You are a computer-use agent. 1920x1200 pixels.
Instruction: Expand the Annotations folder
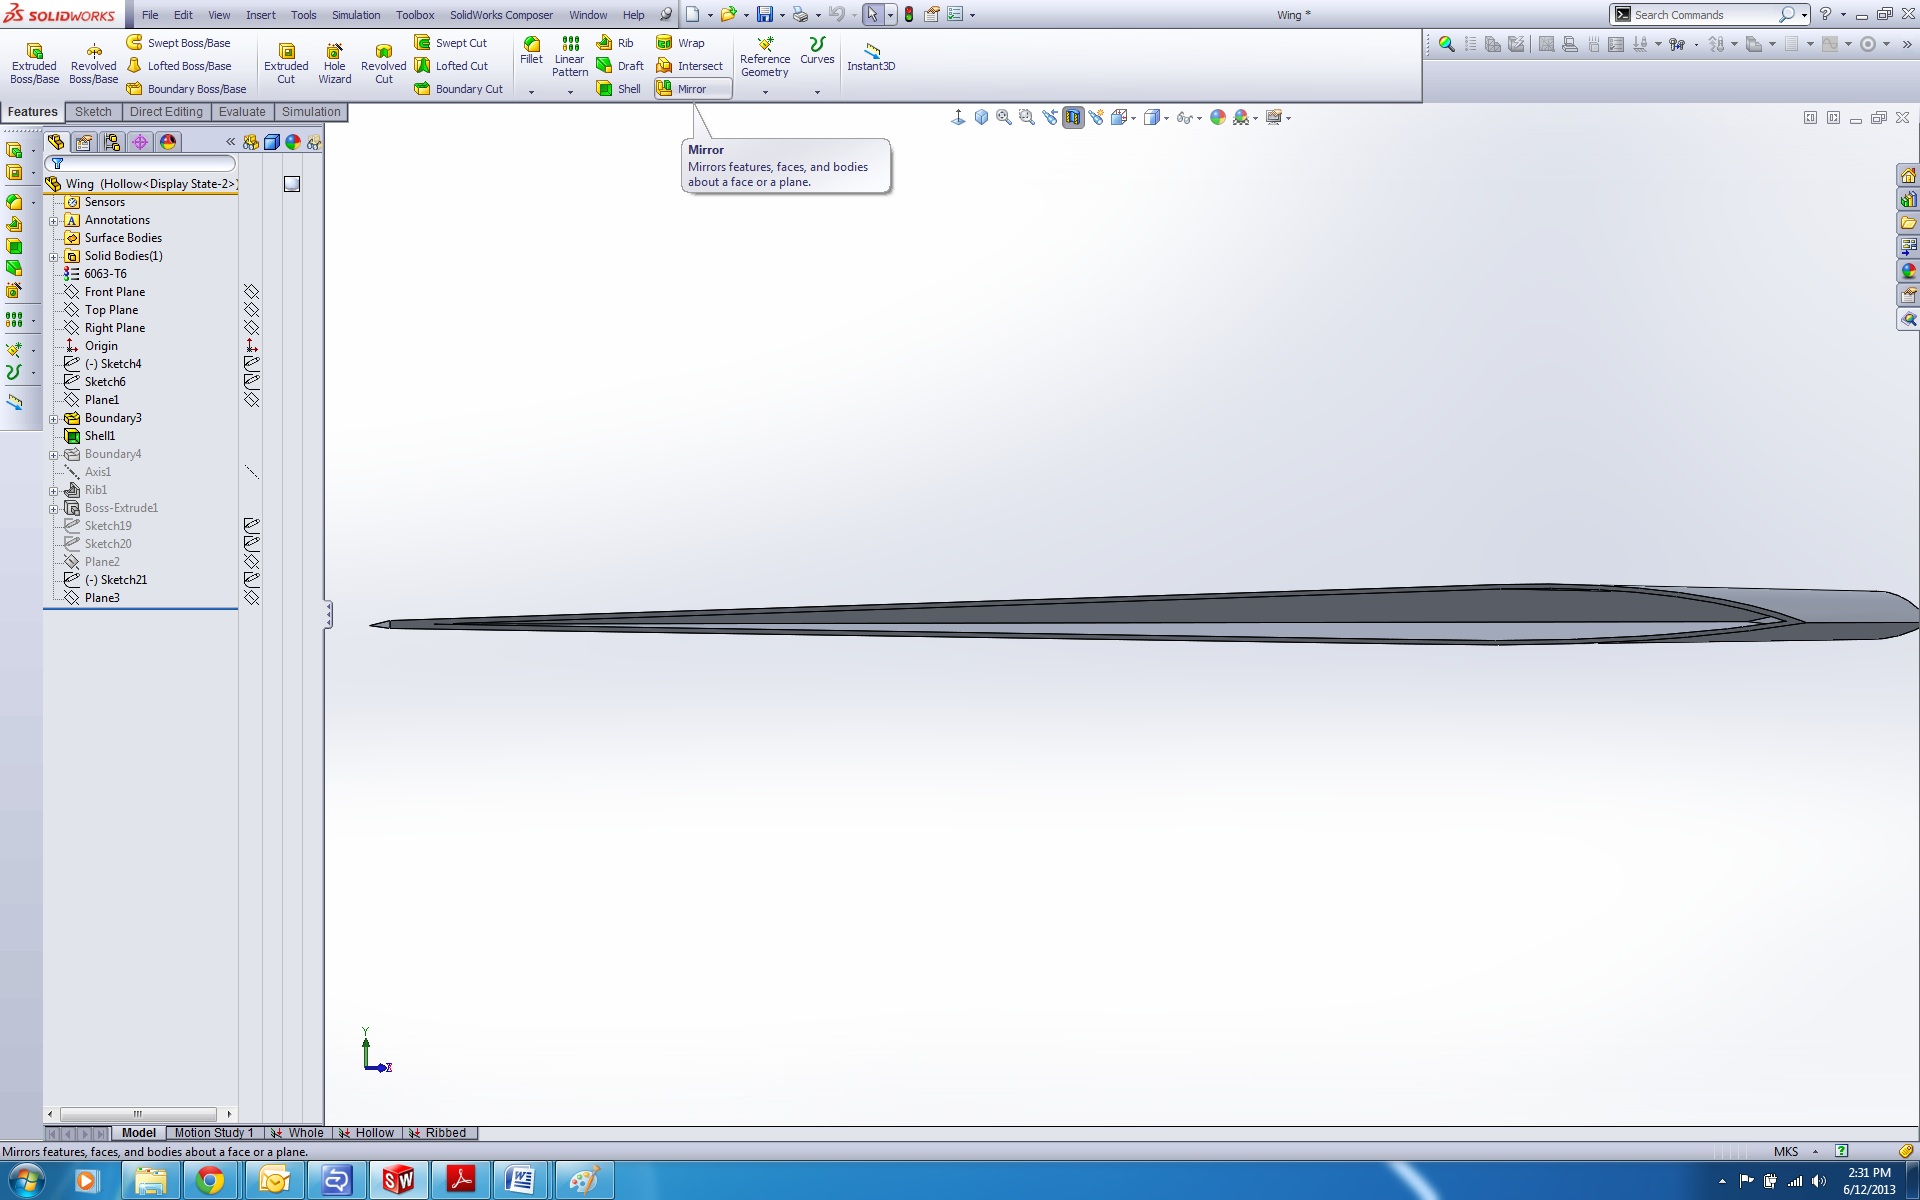point(54,221)
